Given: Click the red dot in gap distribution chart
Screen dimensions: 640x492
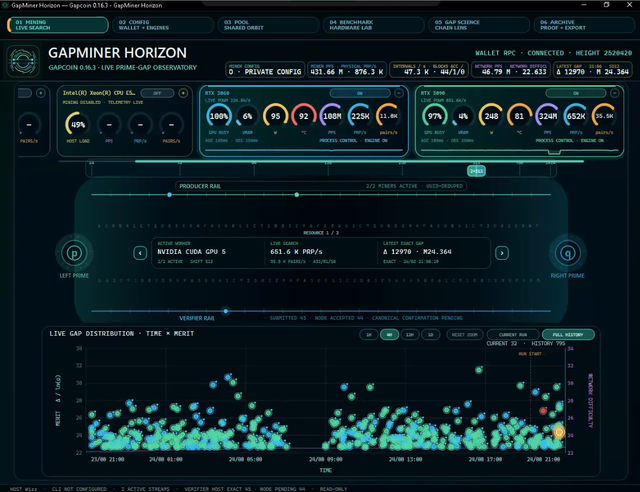Looking at the screenshot, I should [x=543, y=411].
